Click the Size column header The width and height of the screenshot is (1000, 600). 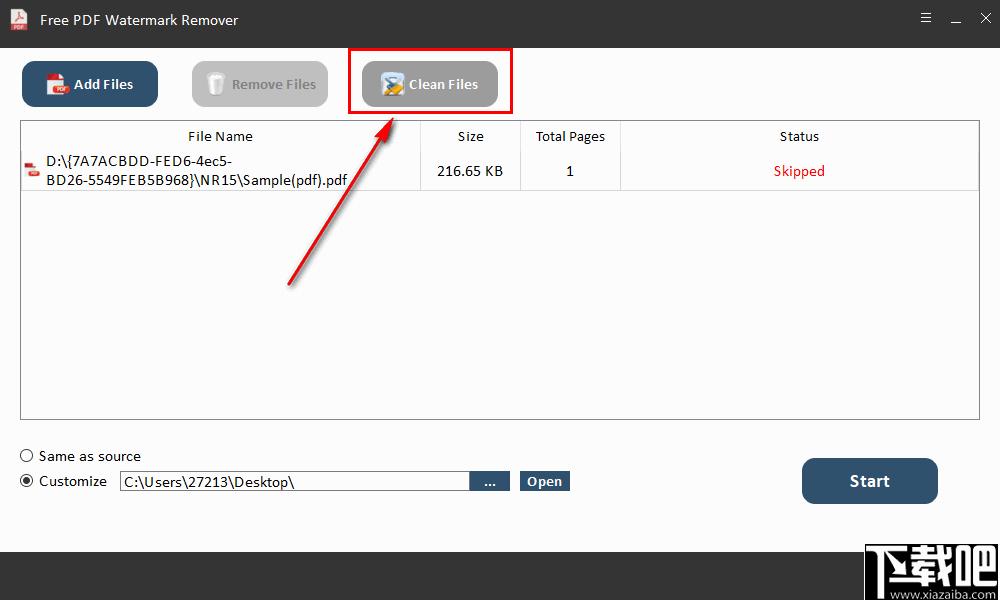pyautogui.click(x=471, y=136)
